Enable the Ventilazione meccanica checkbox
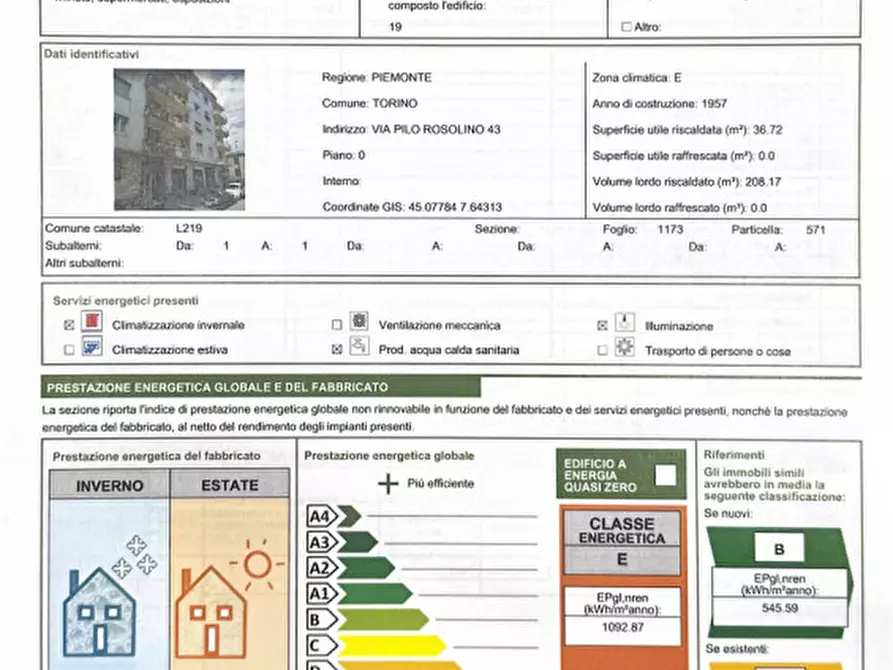The width and height of the screenshot is (893, 670). [337, 324]
